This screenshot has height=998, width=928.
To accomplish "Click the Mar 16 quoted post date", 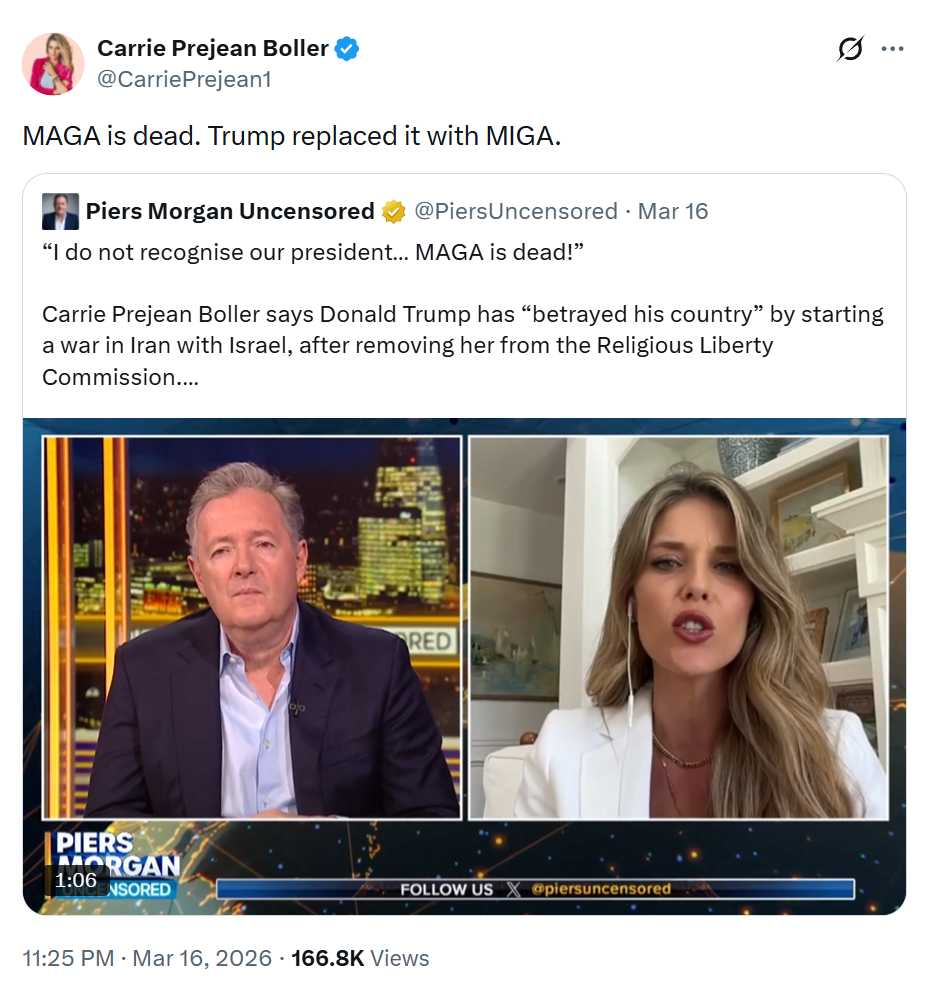I will [673, 211].
